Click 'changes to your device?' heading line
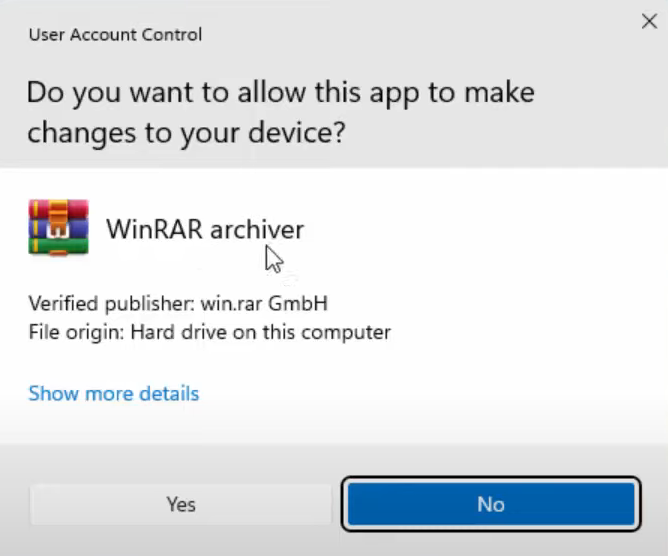668x556 pixels. pyautogui.click(x=186, y=133)
